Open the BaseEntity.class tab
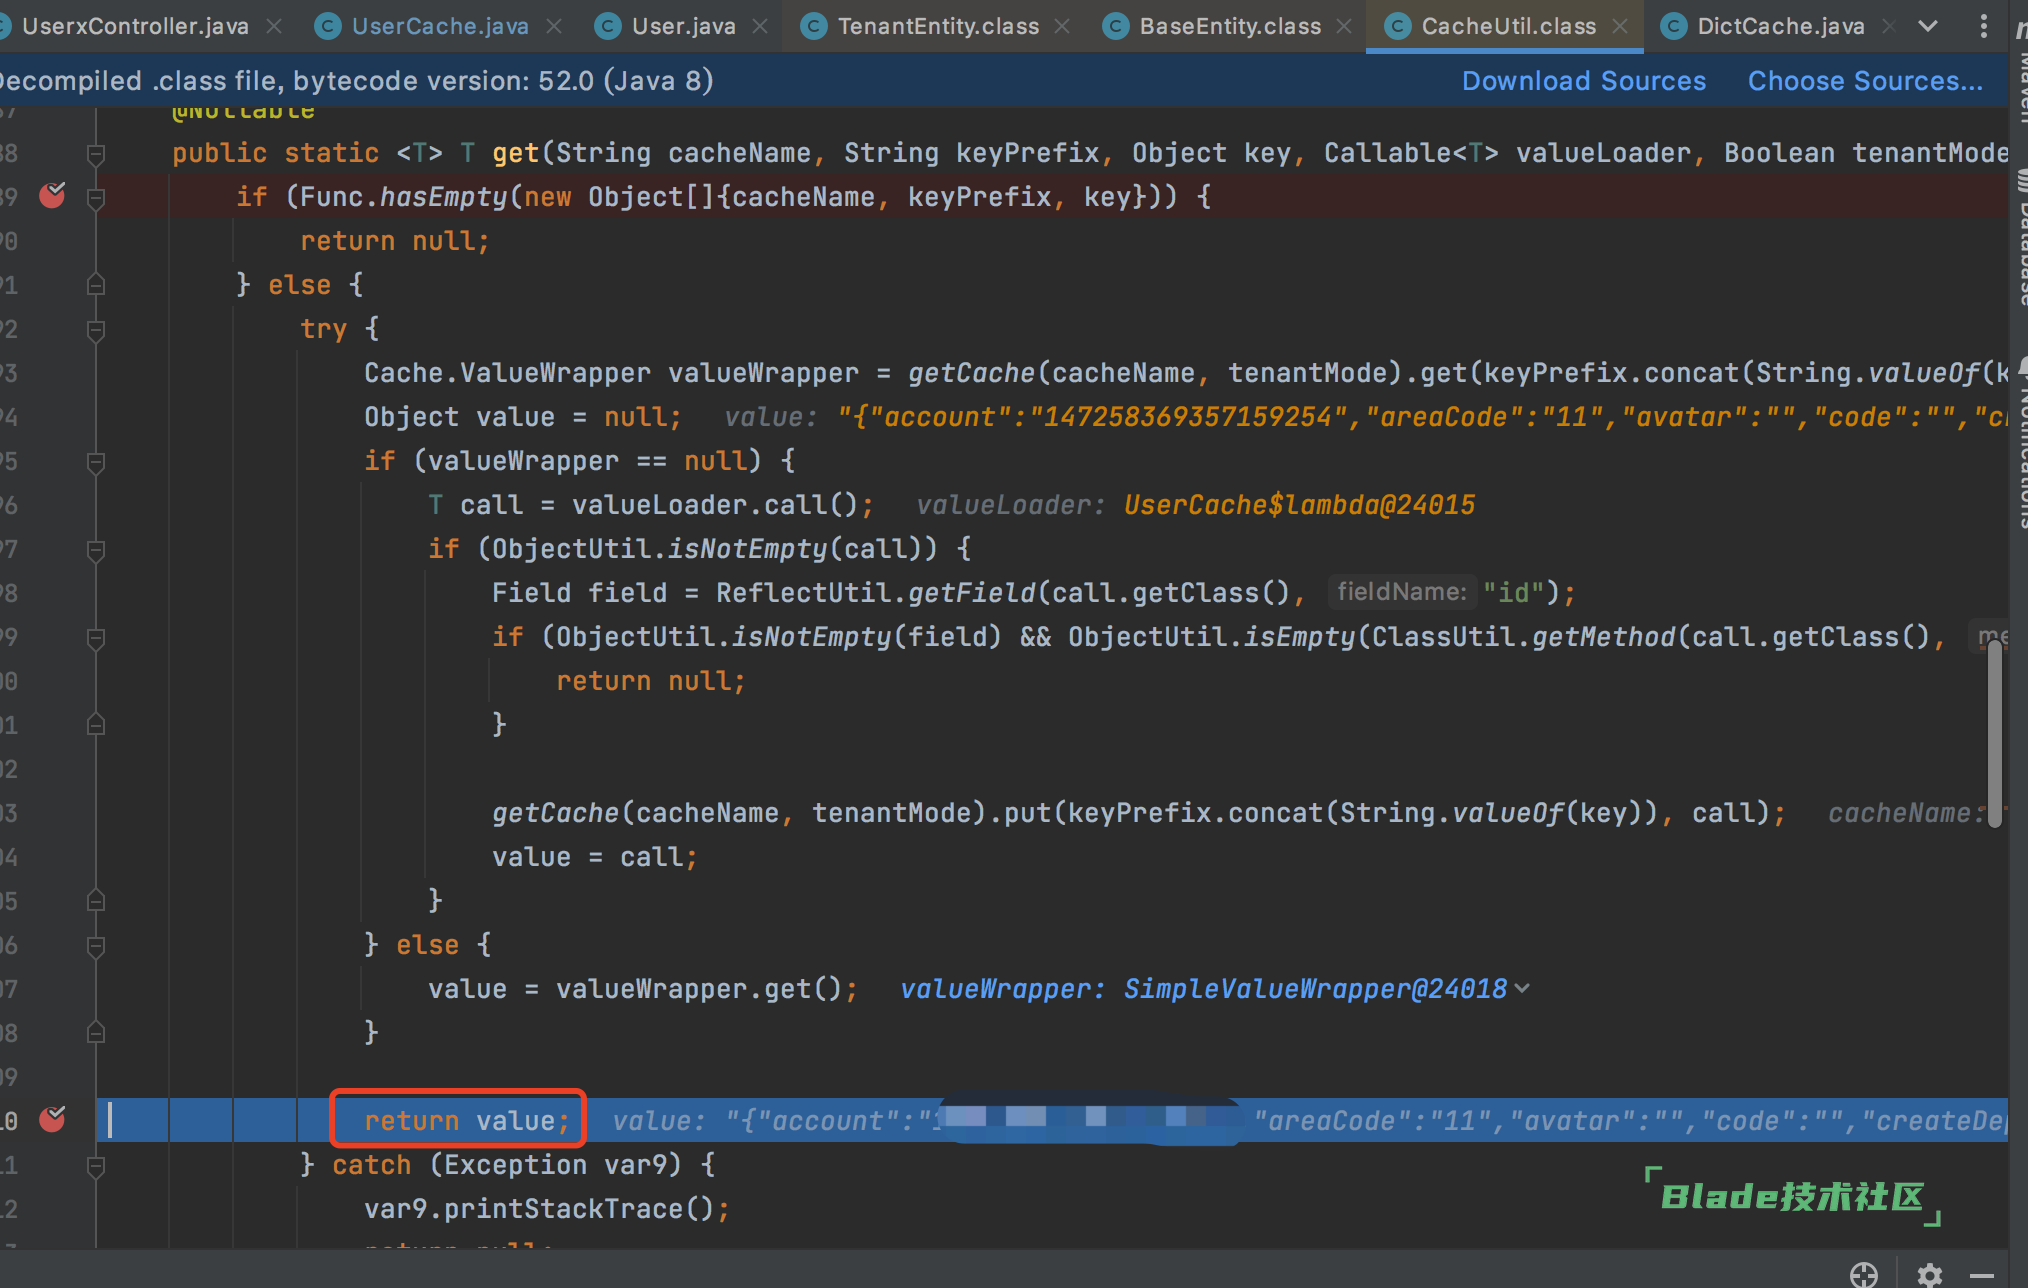The width and height of the screenshot is (2028, 1288). pyautogui.click(x=1213, y=26)
